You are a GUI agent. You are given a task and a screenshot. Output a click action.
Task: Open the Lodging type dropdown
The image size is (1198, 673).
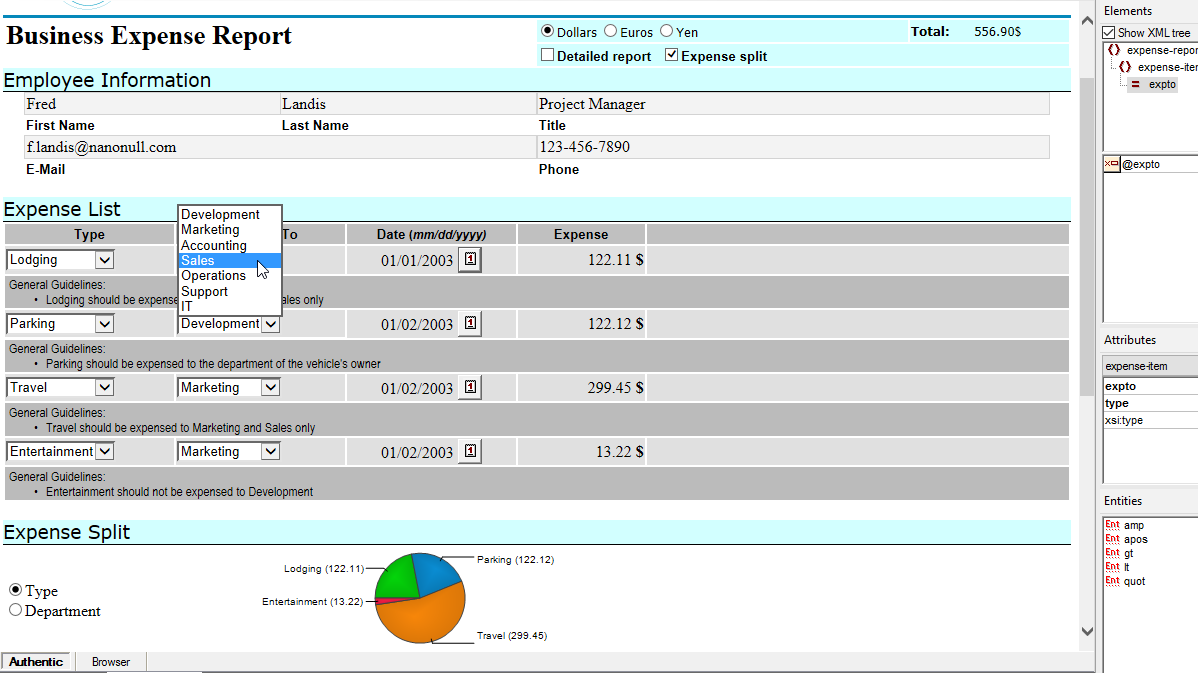pyautogui.click(x=104, y=260)
